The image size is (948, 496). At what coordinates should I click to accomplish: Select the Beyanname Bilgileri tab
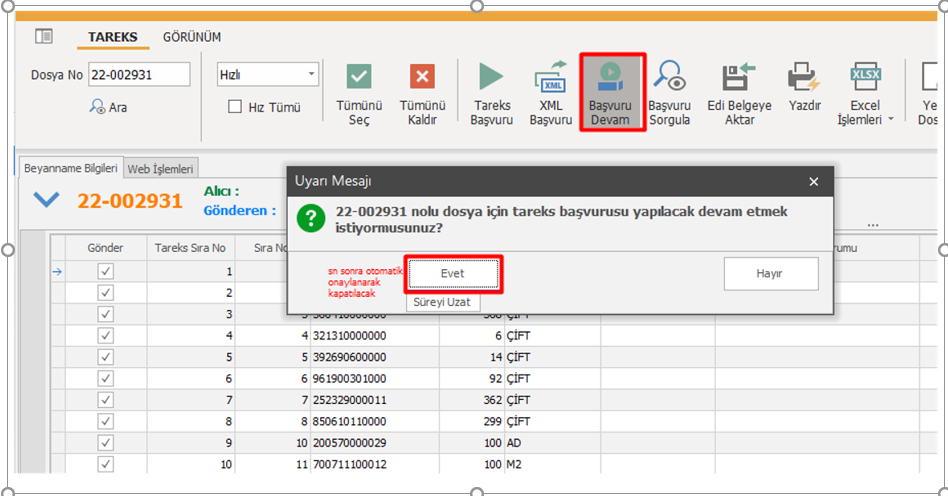pos(71,168)
